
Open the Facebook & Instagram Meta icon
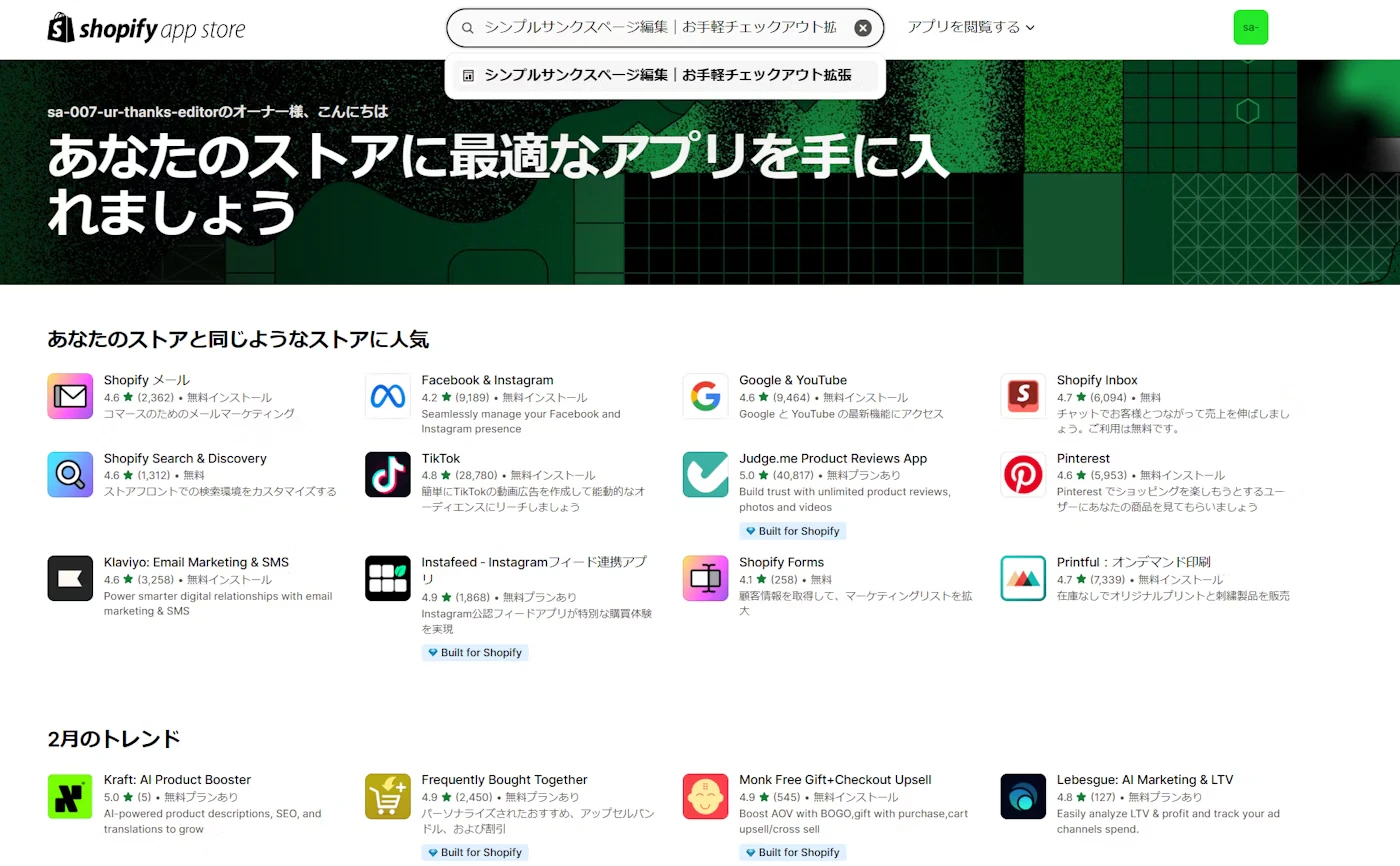tap(388, 396)
